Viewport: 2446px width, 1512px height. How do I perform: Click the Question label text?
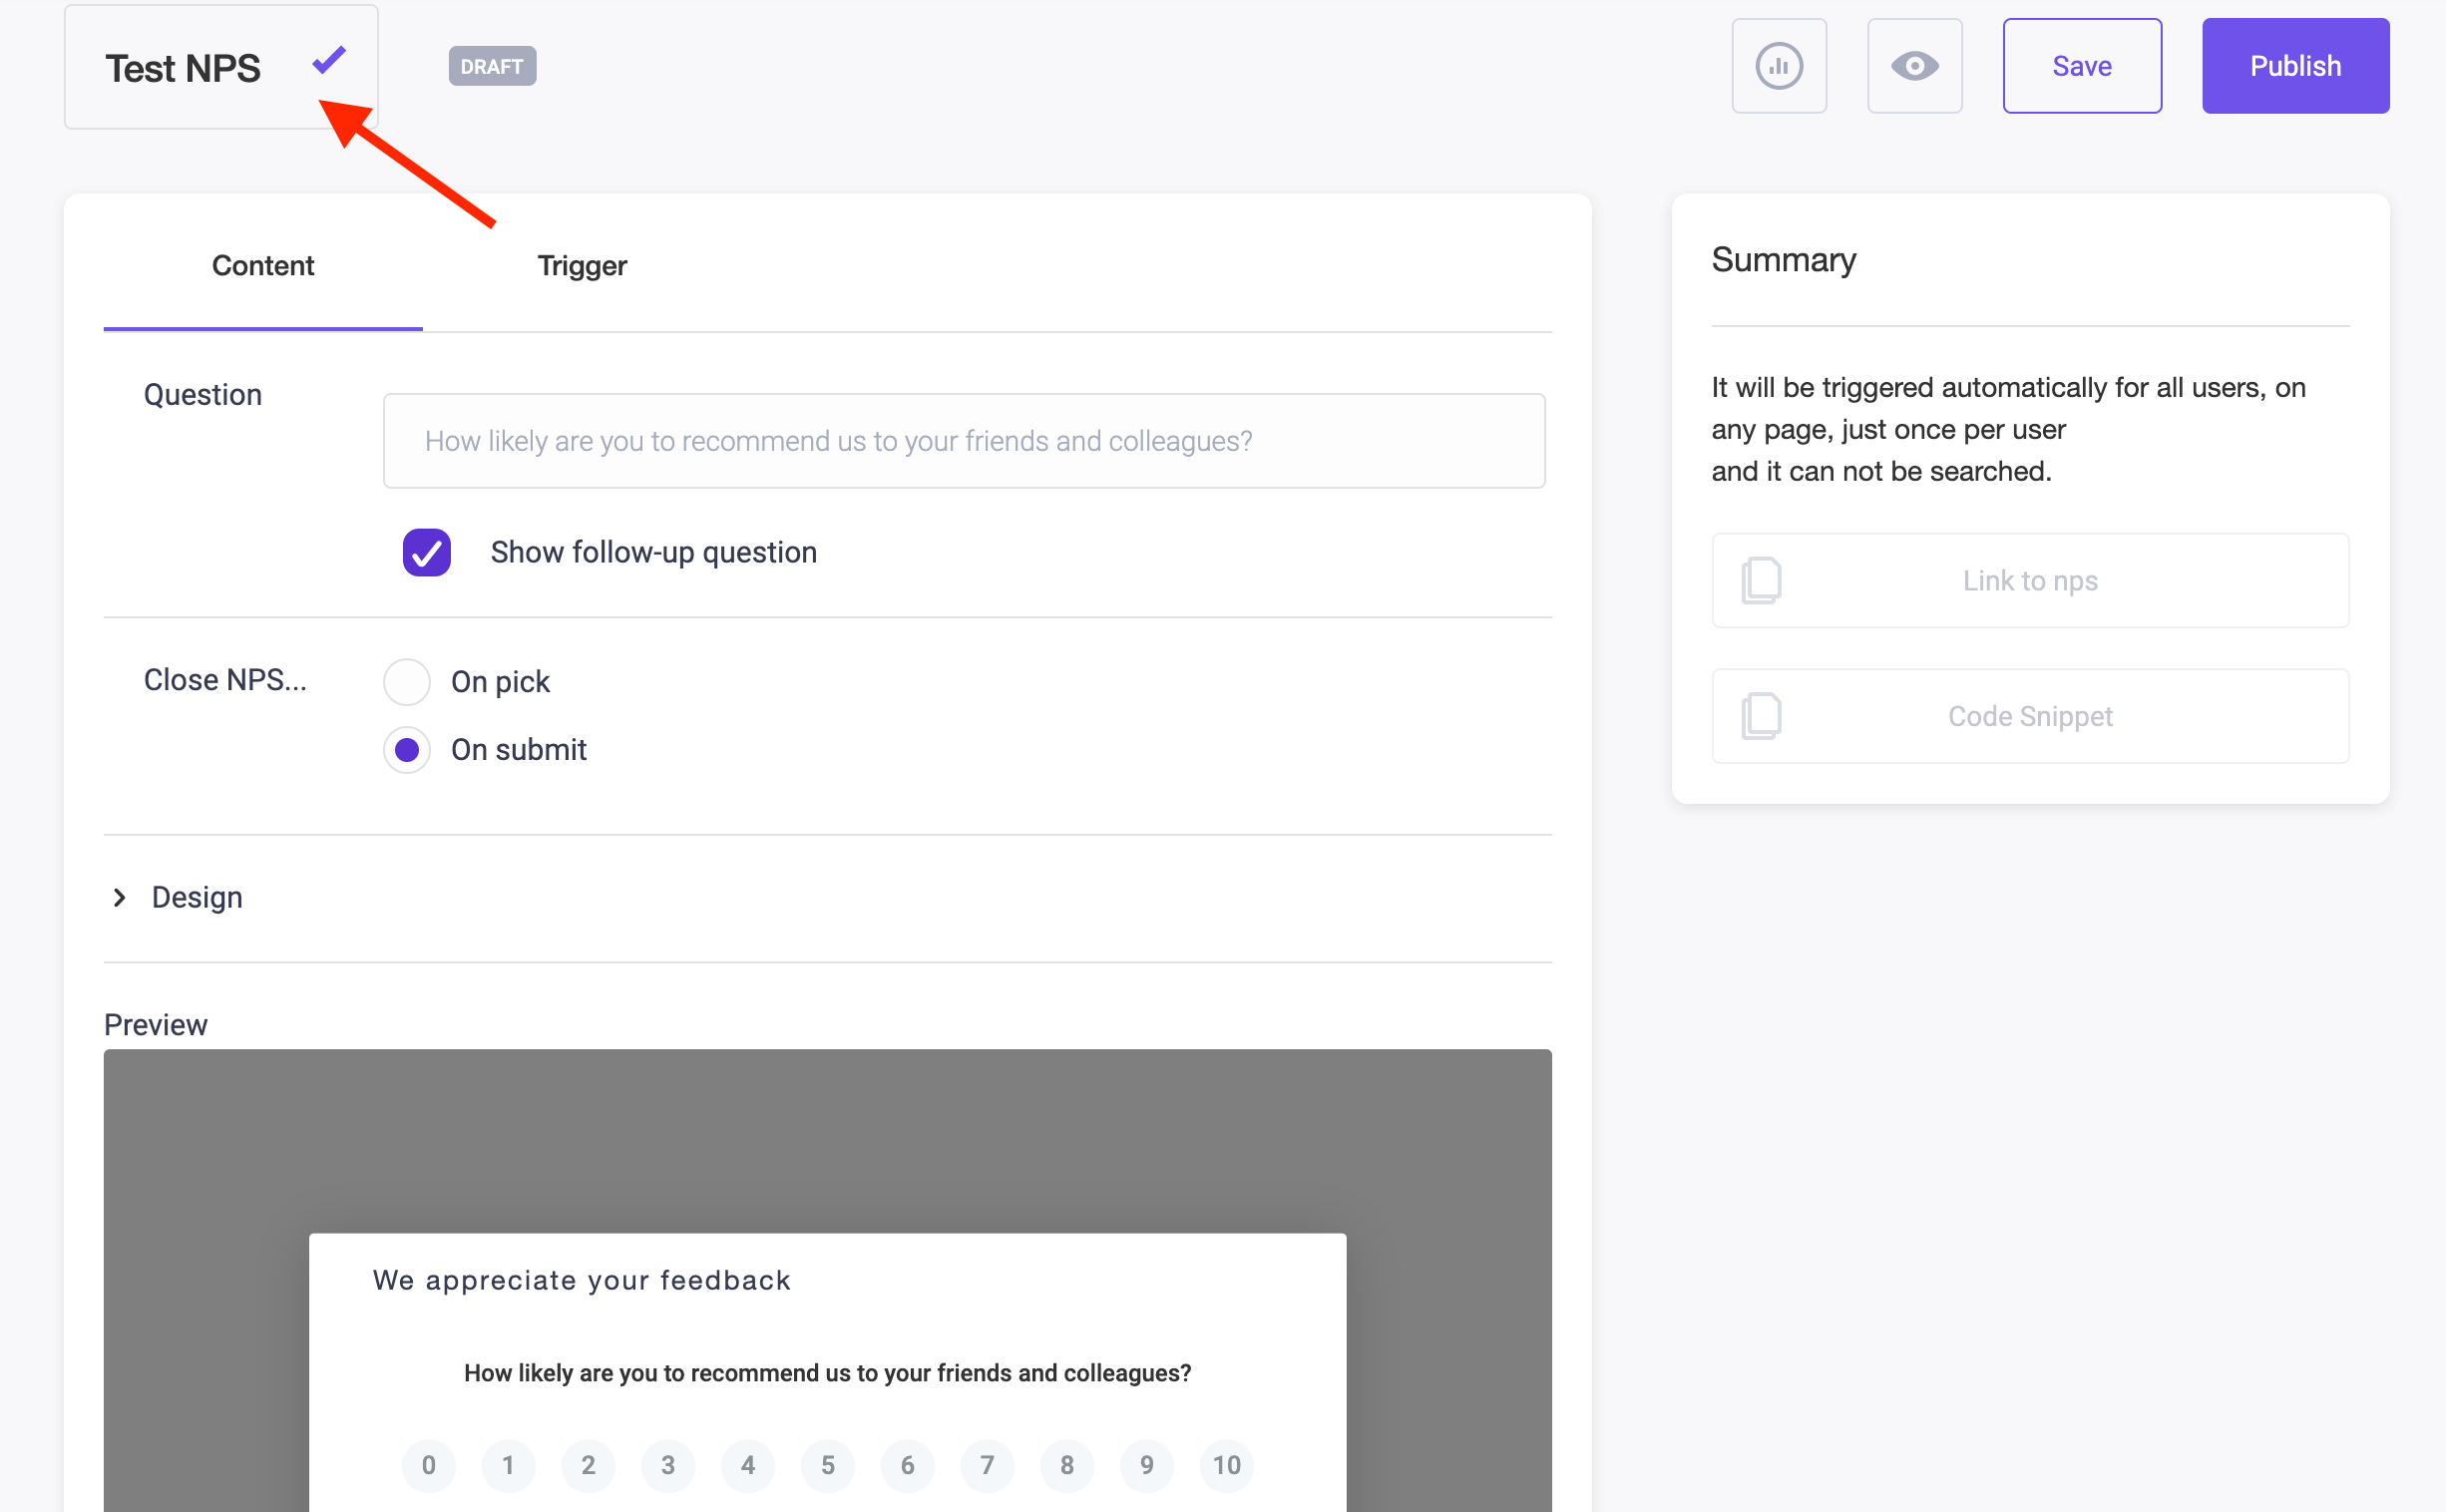[203, 395]
